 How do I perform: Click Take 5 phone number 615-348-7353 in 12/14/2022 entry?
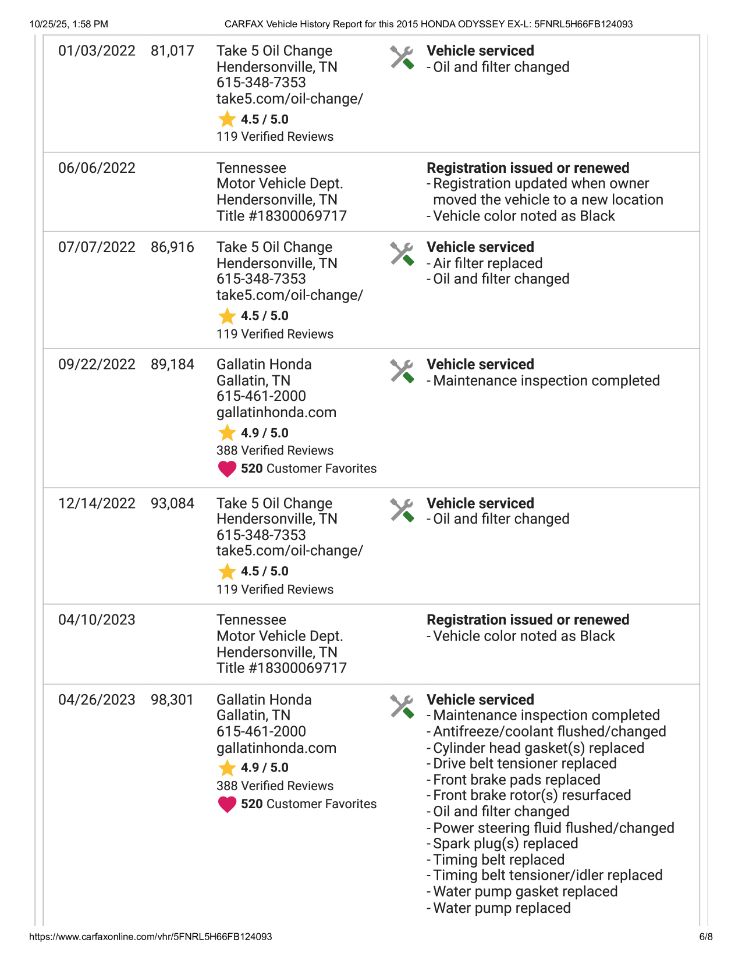[261, 535]
